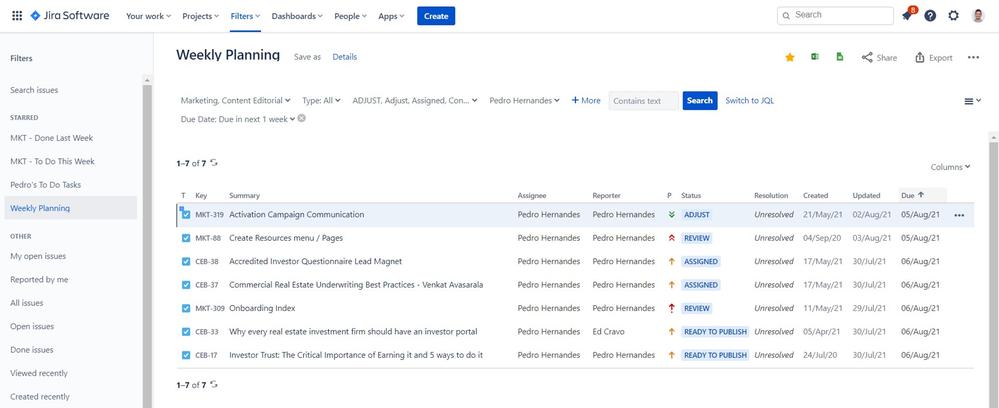Open the Due Date filter dropdown
The width and height of the screenshot is (999, 408).
(238, 119)
